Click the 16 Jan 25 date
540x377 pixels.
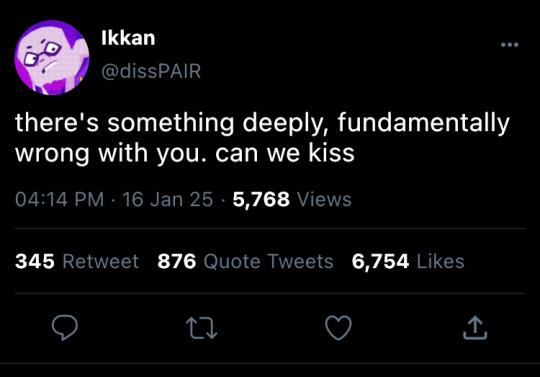point(168,199)
